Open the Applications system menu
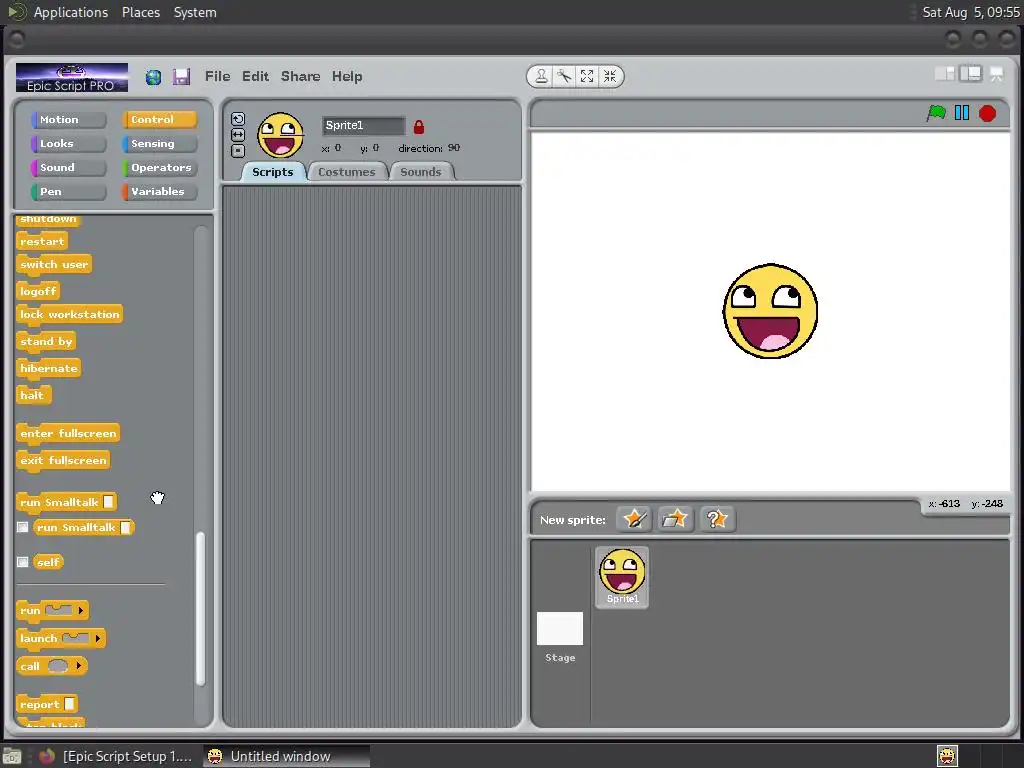The height and width of the screenshot is (768, 1024). coord(71,12)
